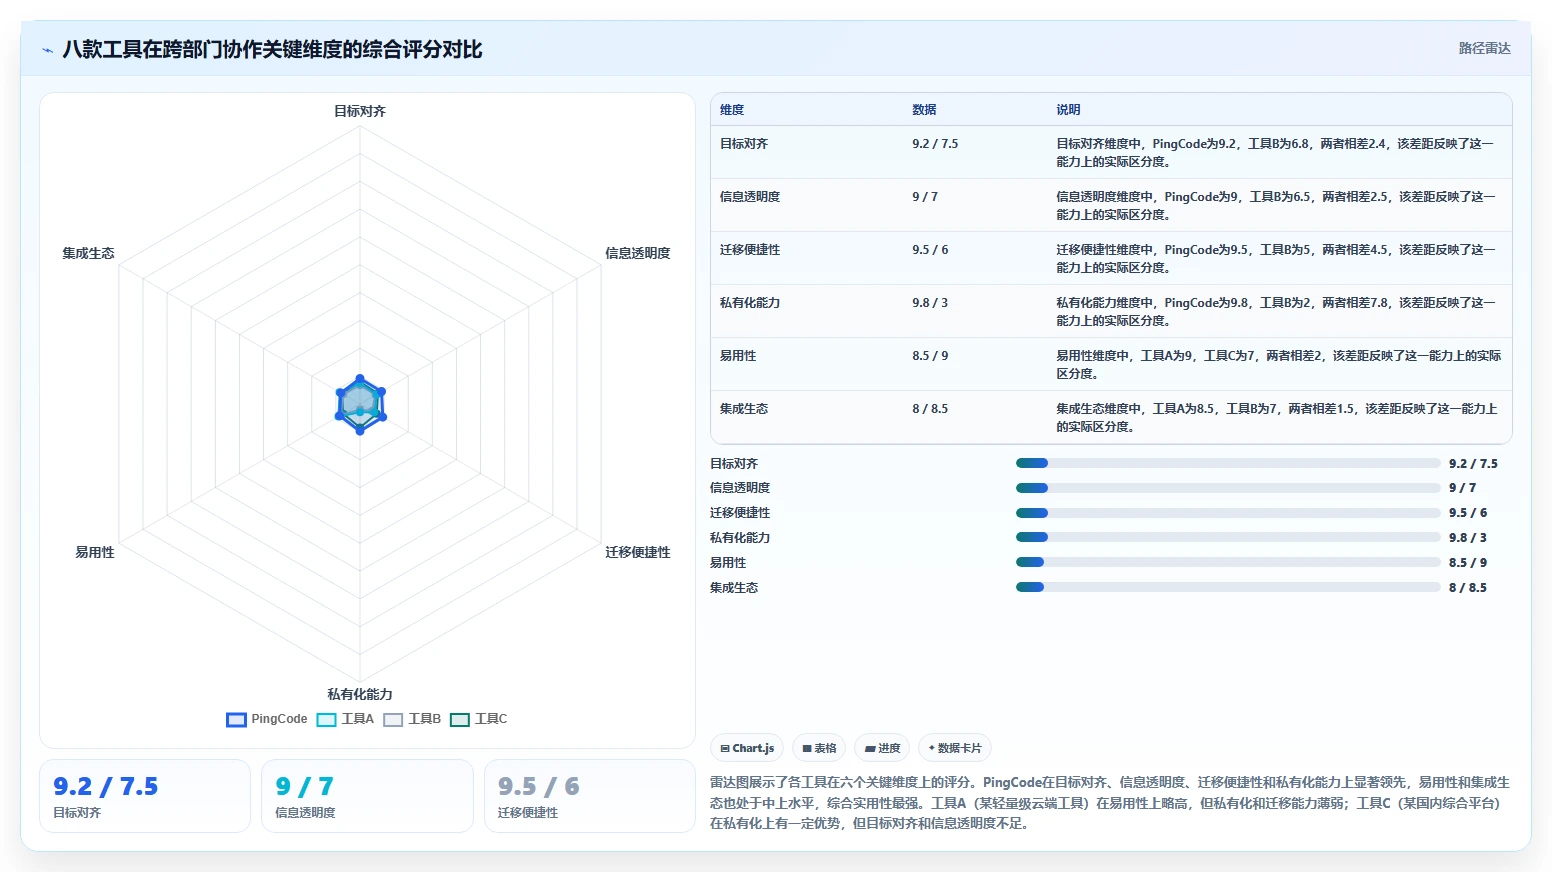1552x872 pixels.
Task: Toggle PingCode series in chart legend
Action: 267,719
